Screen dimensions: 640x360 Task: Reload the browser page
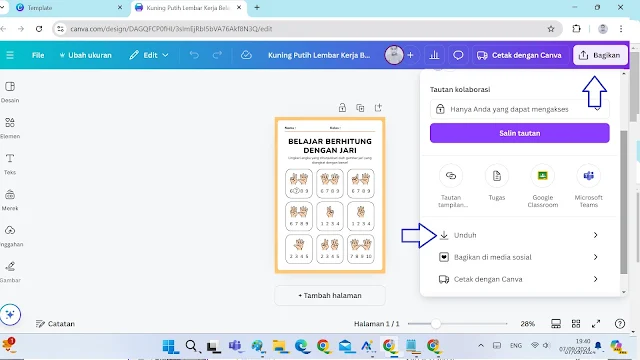pyautogui.click(x=39, y=29)
